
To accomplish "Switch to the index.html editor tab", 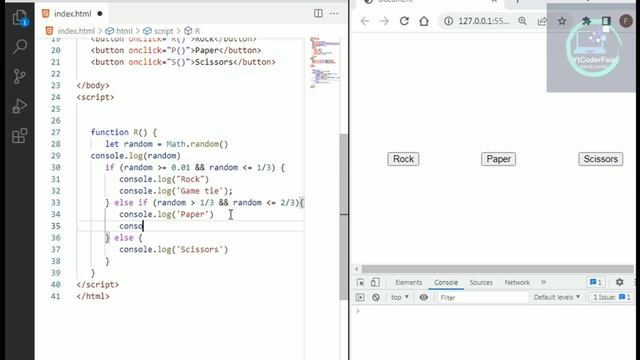I will [72, 13].
